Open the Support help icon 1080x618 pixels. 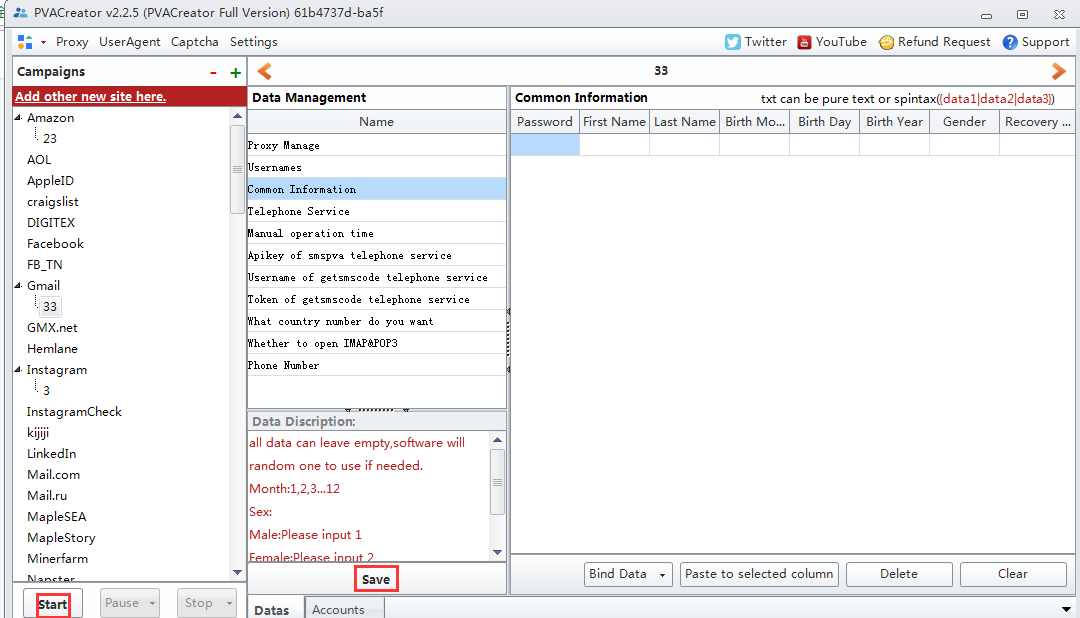(x=1010, y=42)
